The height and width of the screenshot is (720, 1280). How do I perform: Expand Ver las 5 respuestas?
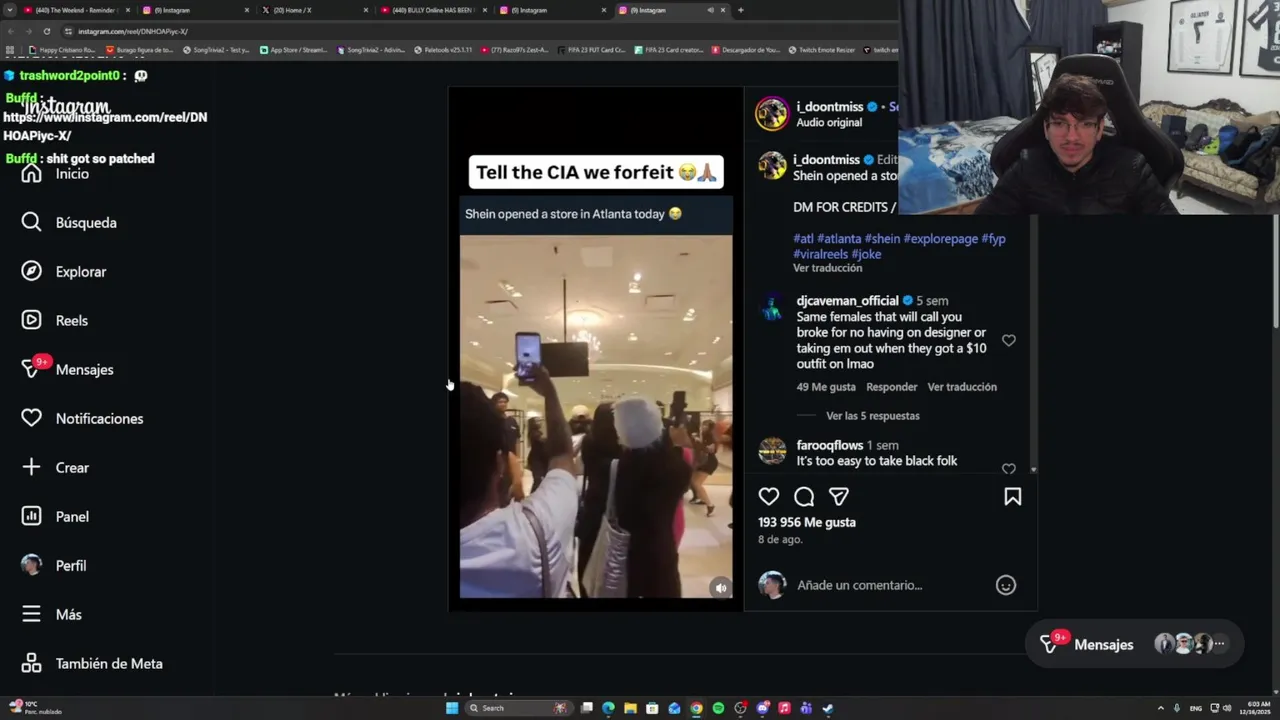(873, 416)
